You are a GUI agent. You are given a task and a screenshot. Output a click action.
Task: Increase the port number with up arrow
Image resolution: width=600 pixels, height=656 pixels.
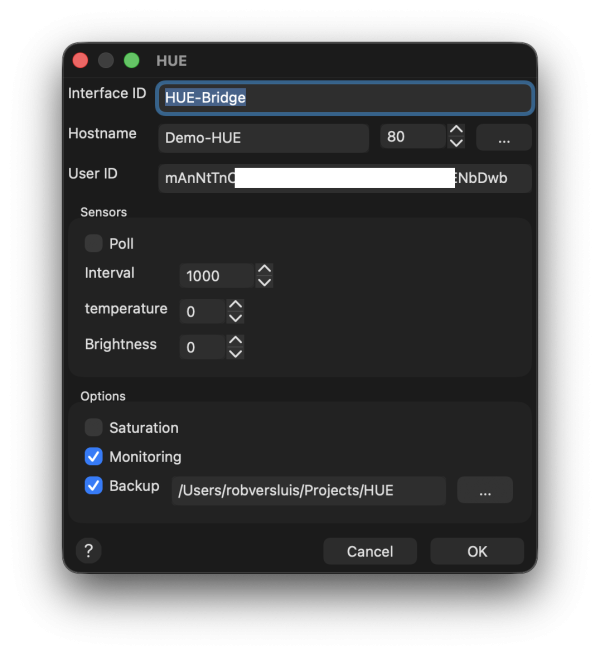pos(456,130)
